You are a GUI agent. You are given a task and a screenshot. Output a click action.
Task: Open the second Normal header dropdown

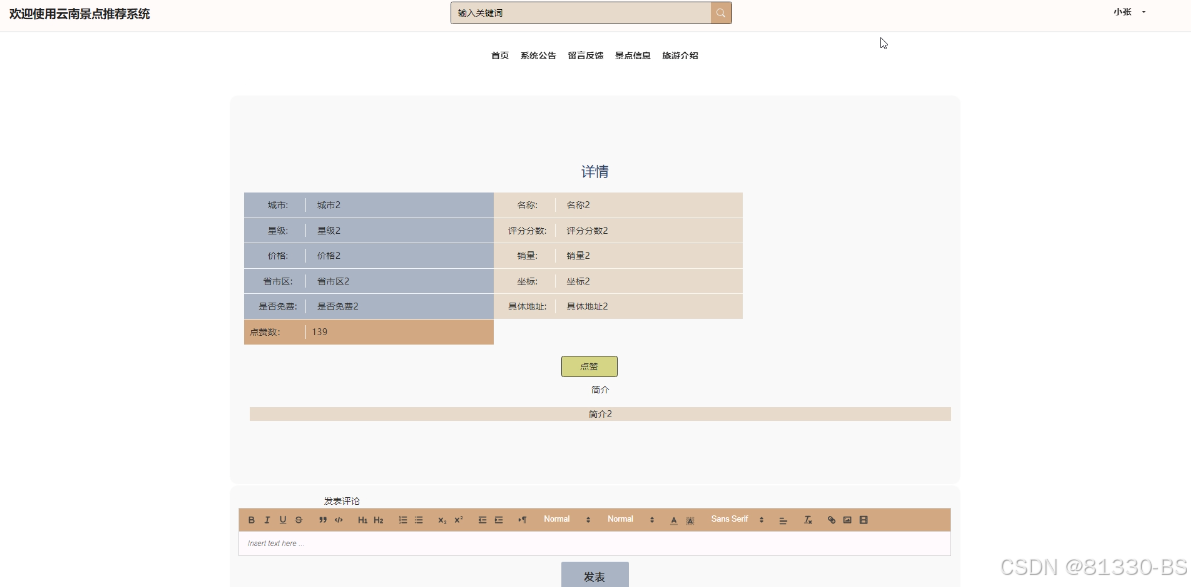click(631, 519)
